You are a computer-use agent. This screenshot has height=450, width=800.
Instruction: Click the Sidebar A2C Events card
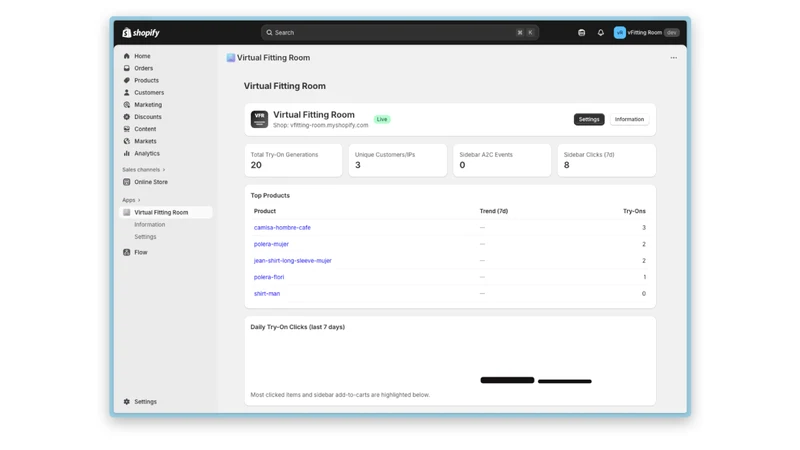502,160
